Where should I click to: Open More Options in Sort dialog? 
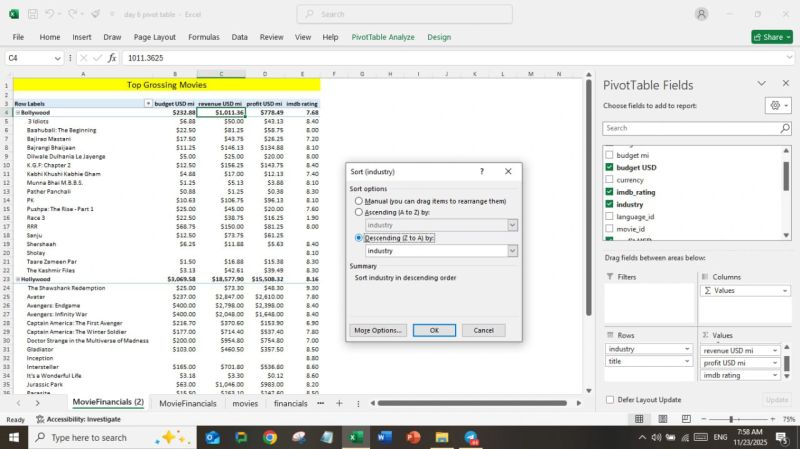378,330
